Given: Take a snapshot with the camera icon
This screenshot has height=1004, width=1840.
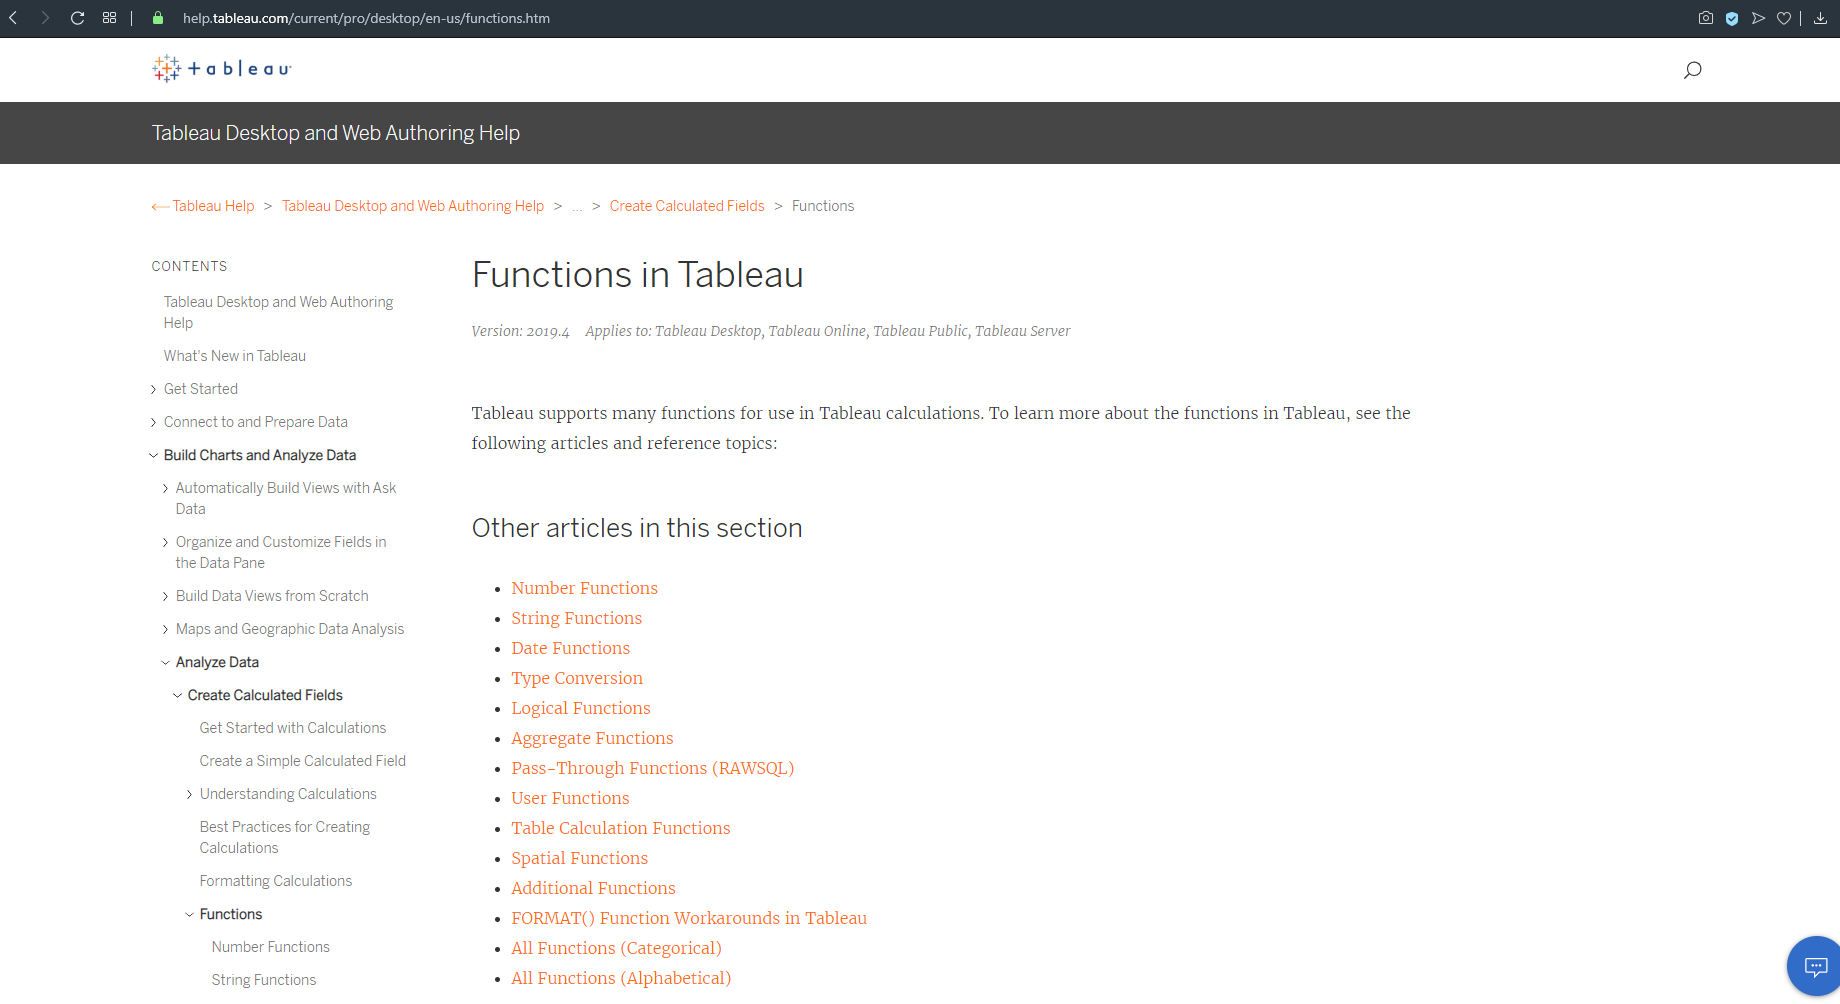Looking at the screenshot, I should pos(1706,18).
